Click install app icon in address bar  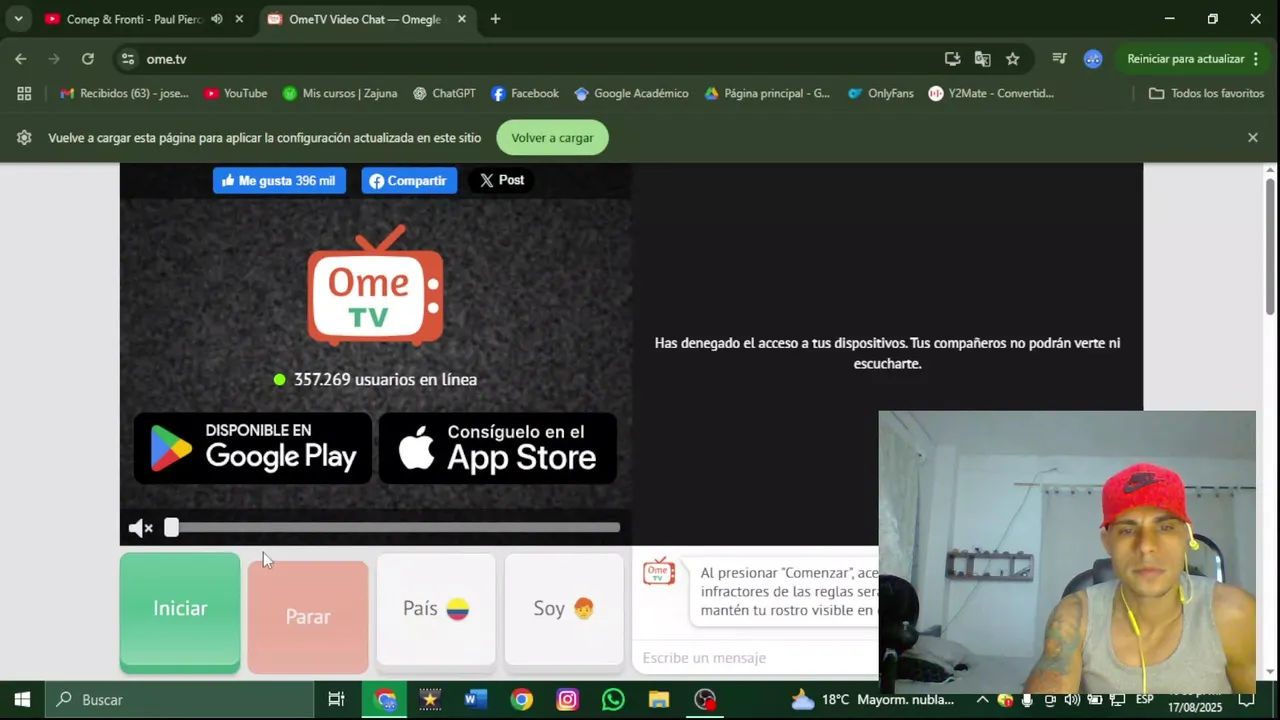point(952,59)
